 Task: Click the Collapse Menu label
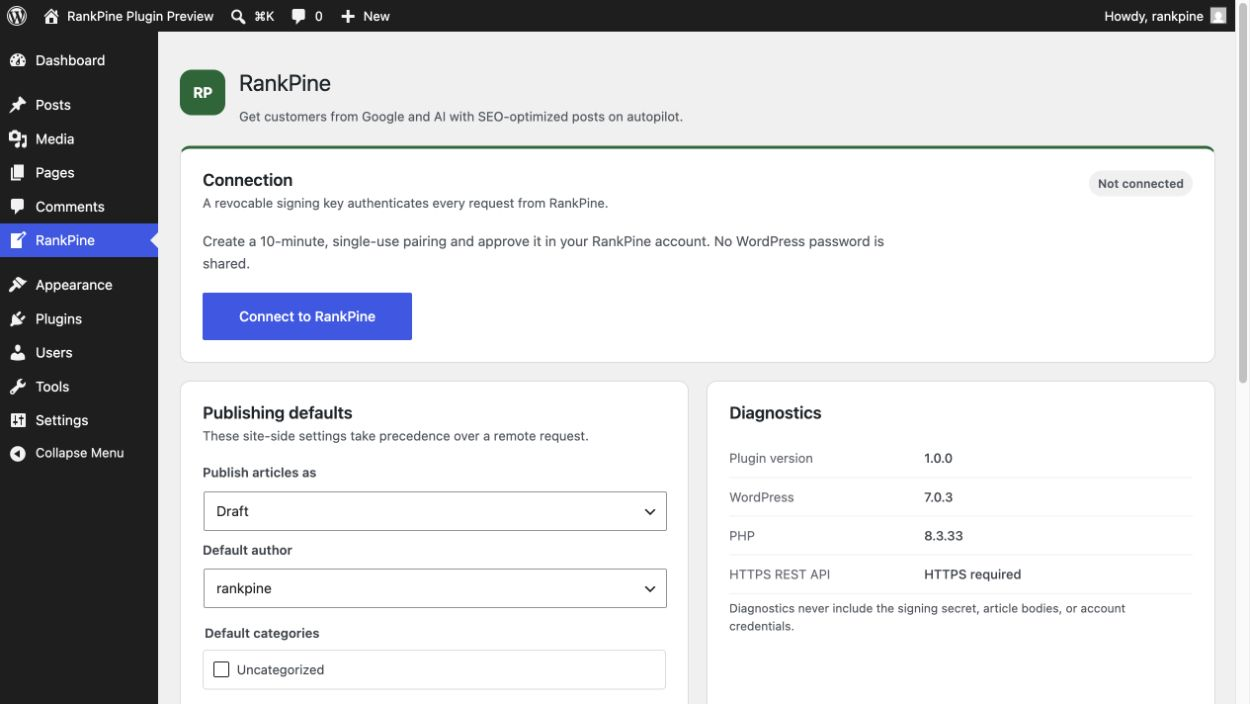(80, 453)
